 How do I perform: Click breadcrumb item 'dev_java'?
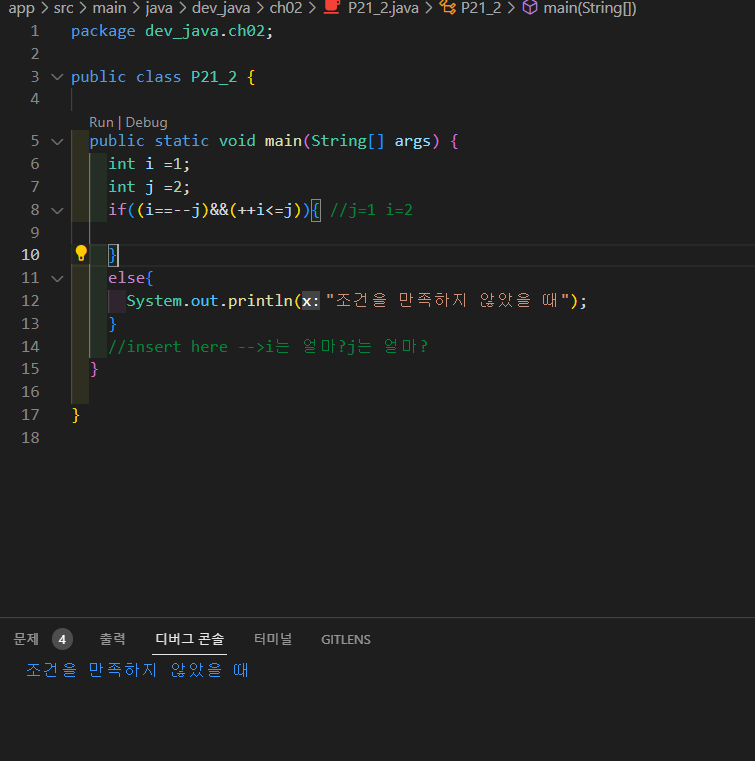(221, 8)
